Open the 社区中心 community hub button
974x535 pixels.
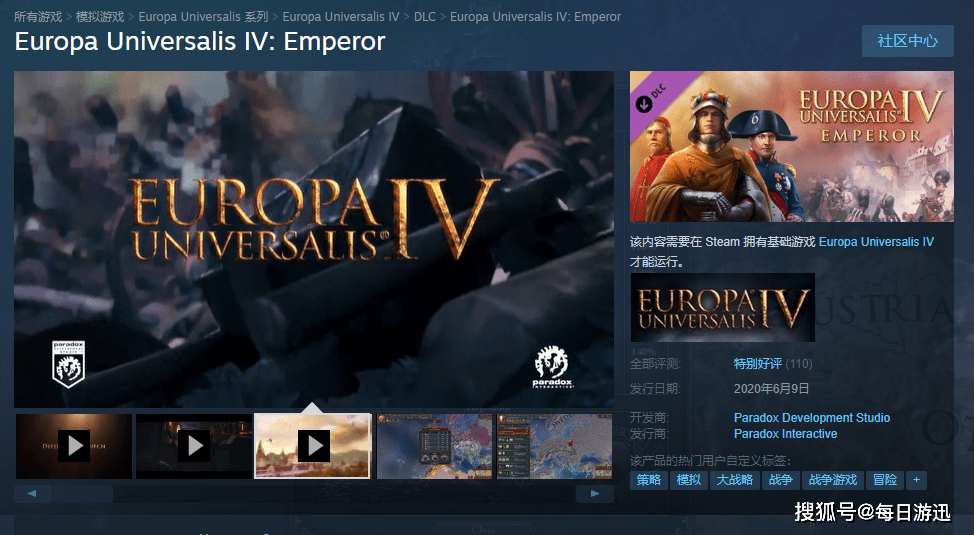coord(908,41)
